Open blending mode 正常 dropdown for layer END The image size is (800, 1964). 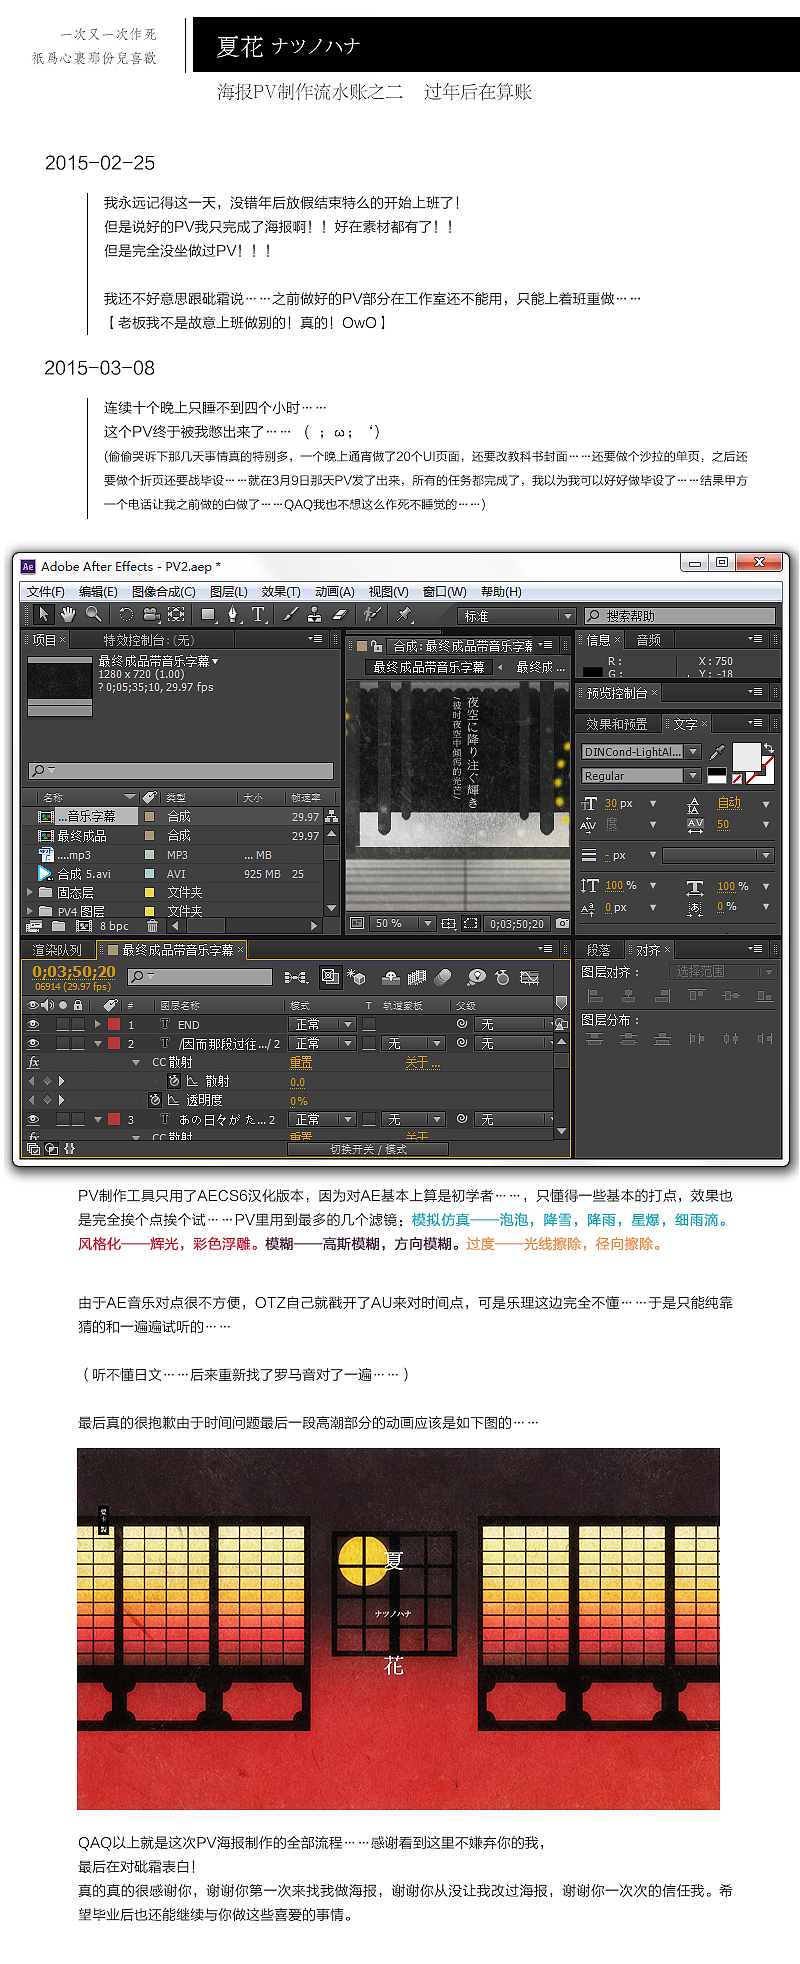click(x=323, y=1024)
